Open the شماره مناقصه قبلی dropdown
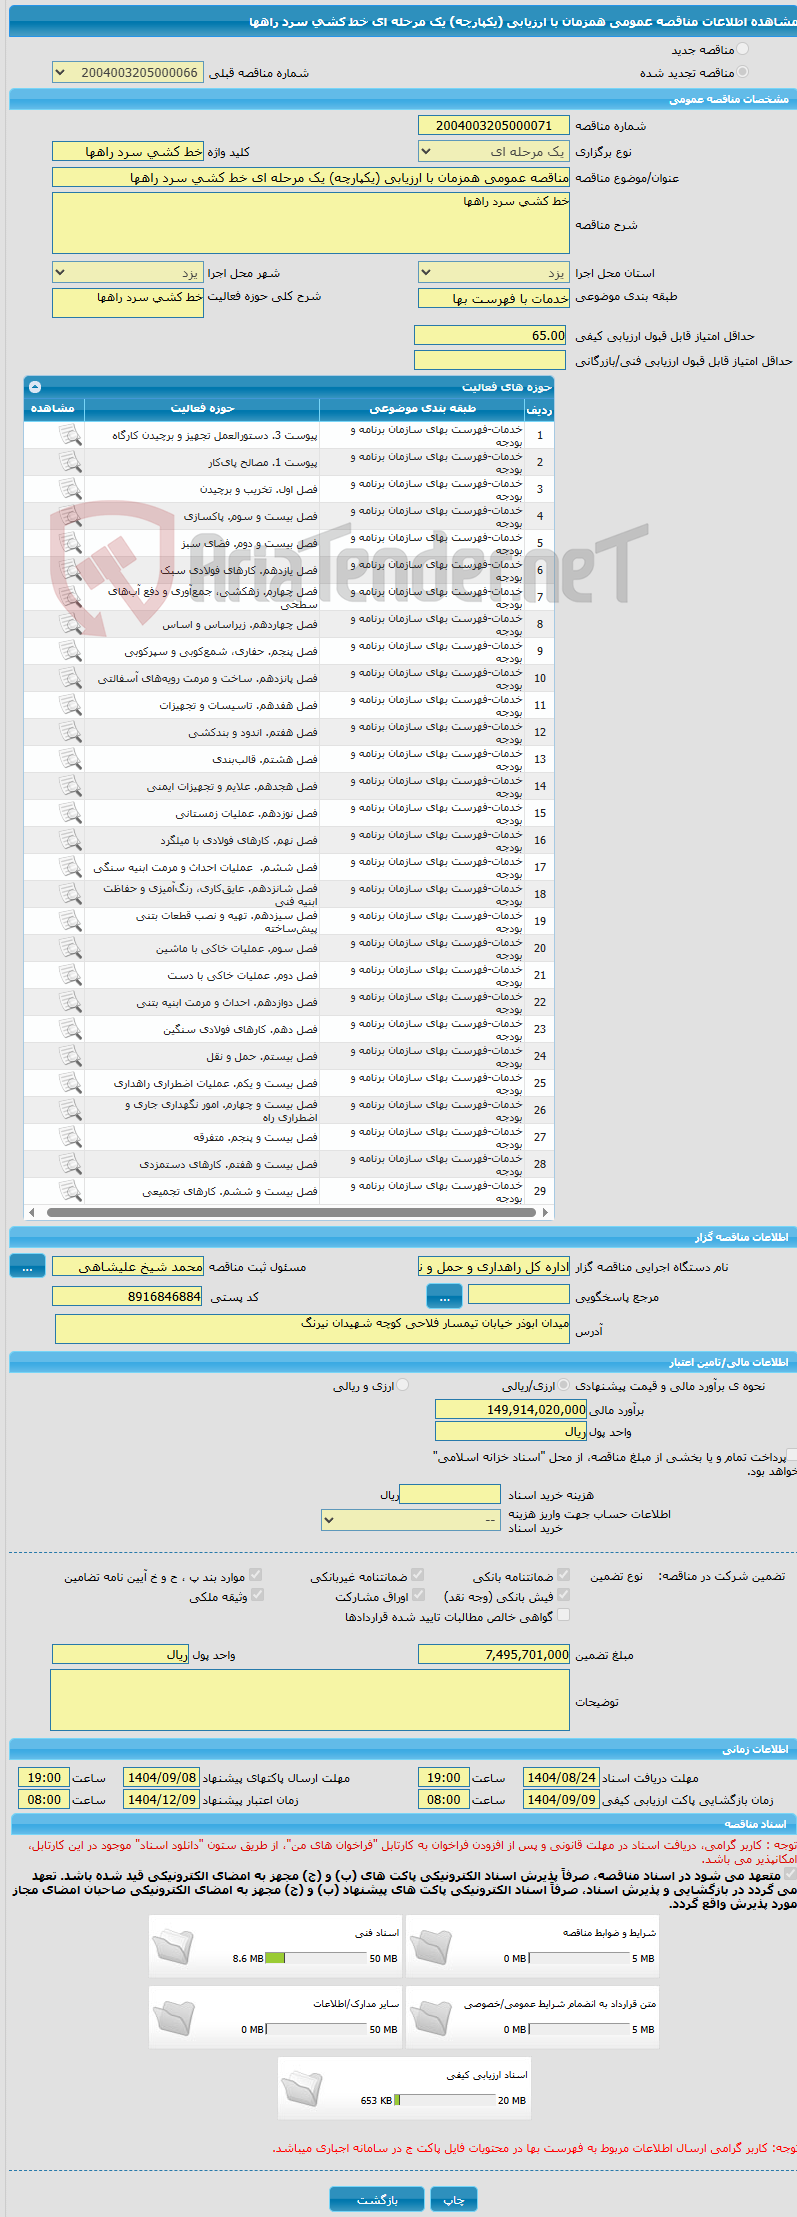This screenshot has width=797, height=2217. pos(128,73)
